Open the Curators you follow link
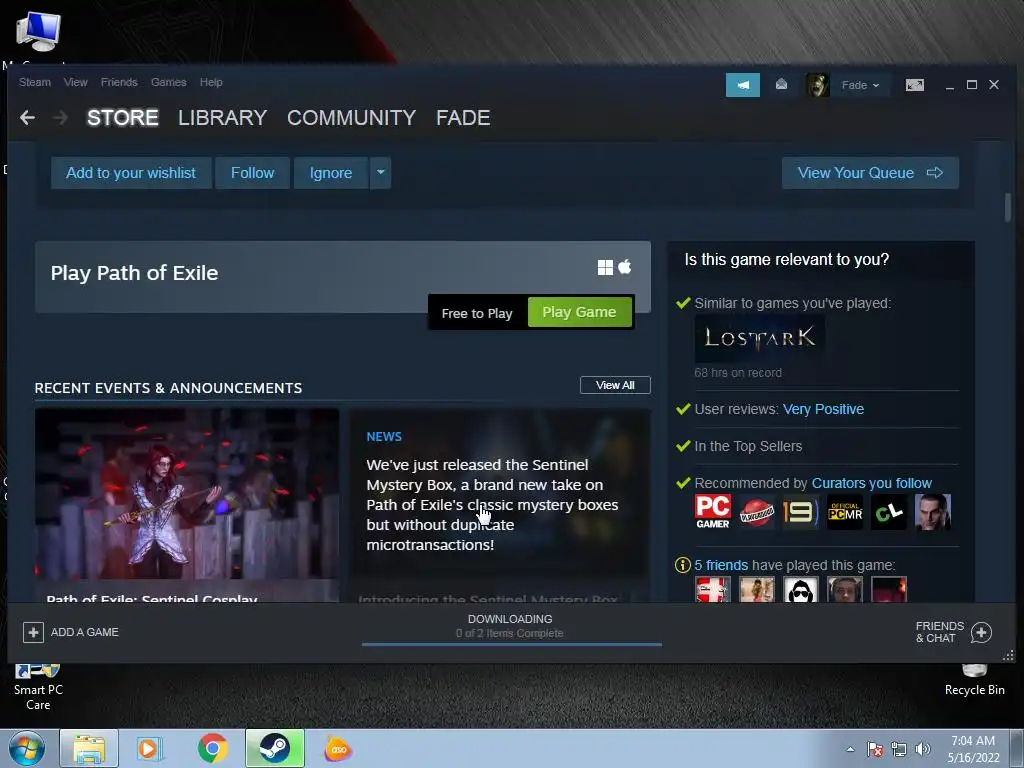 pyautogui.click(x=871, y=483)
